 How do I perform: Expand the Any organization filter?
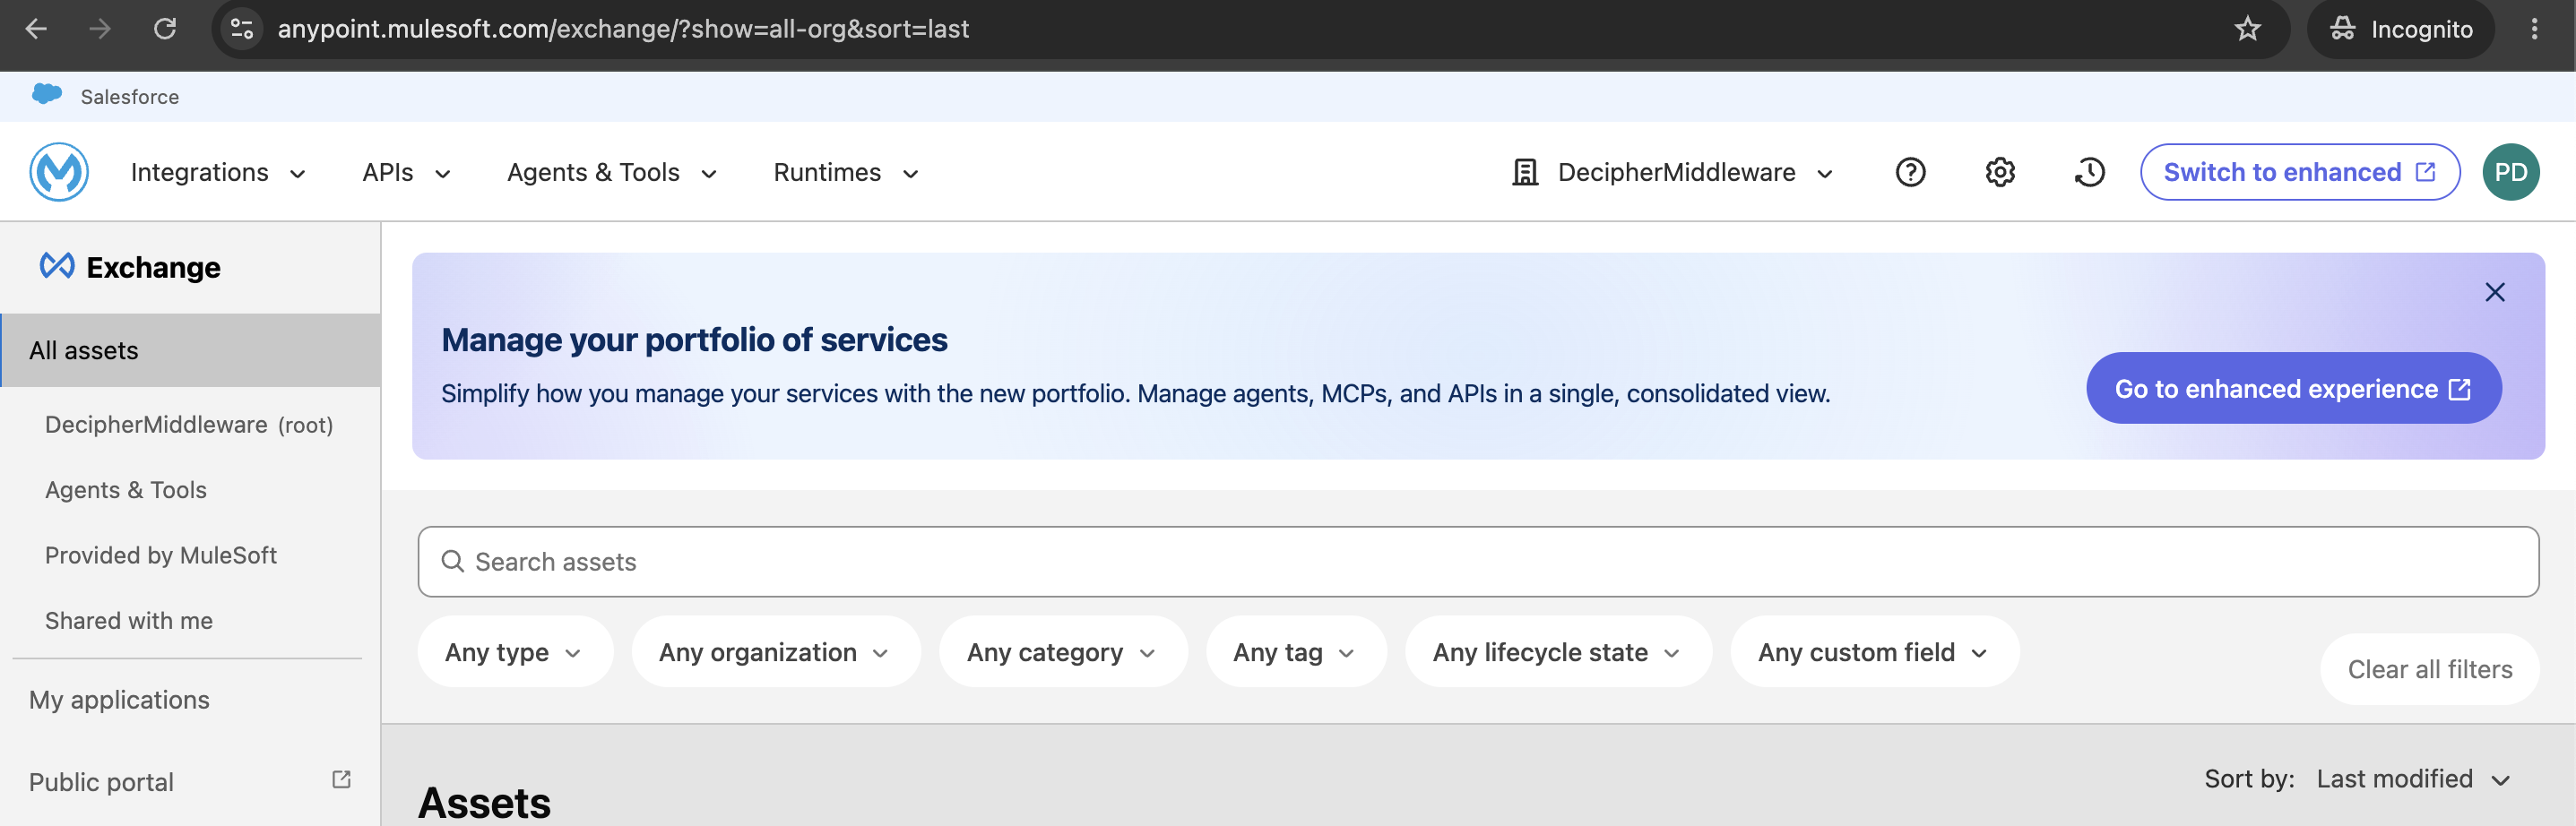(x=774, y=652)
